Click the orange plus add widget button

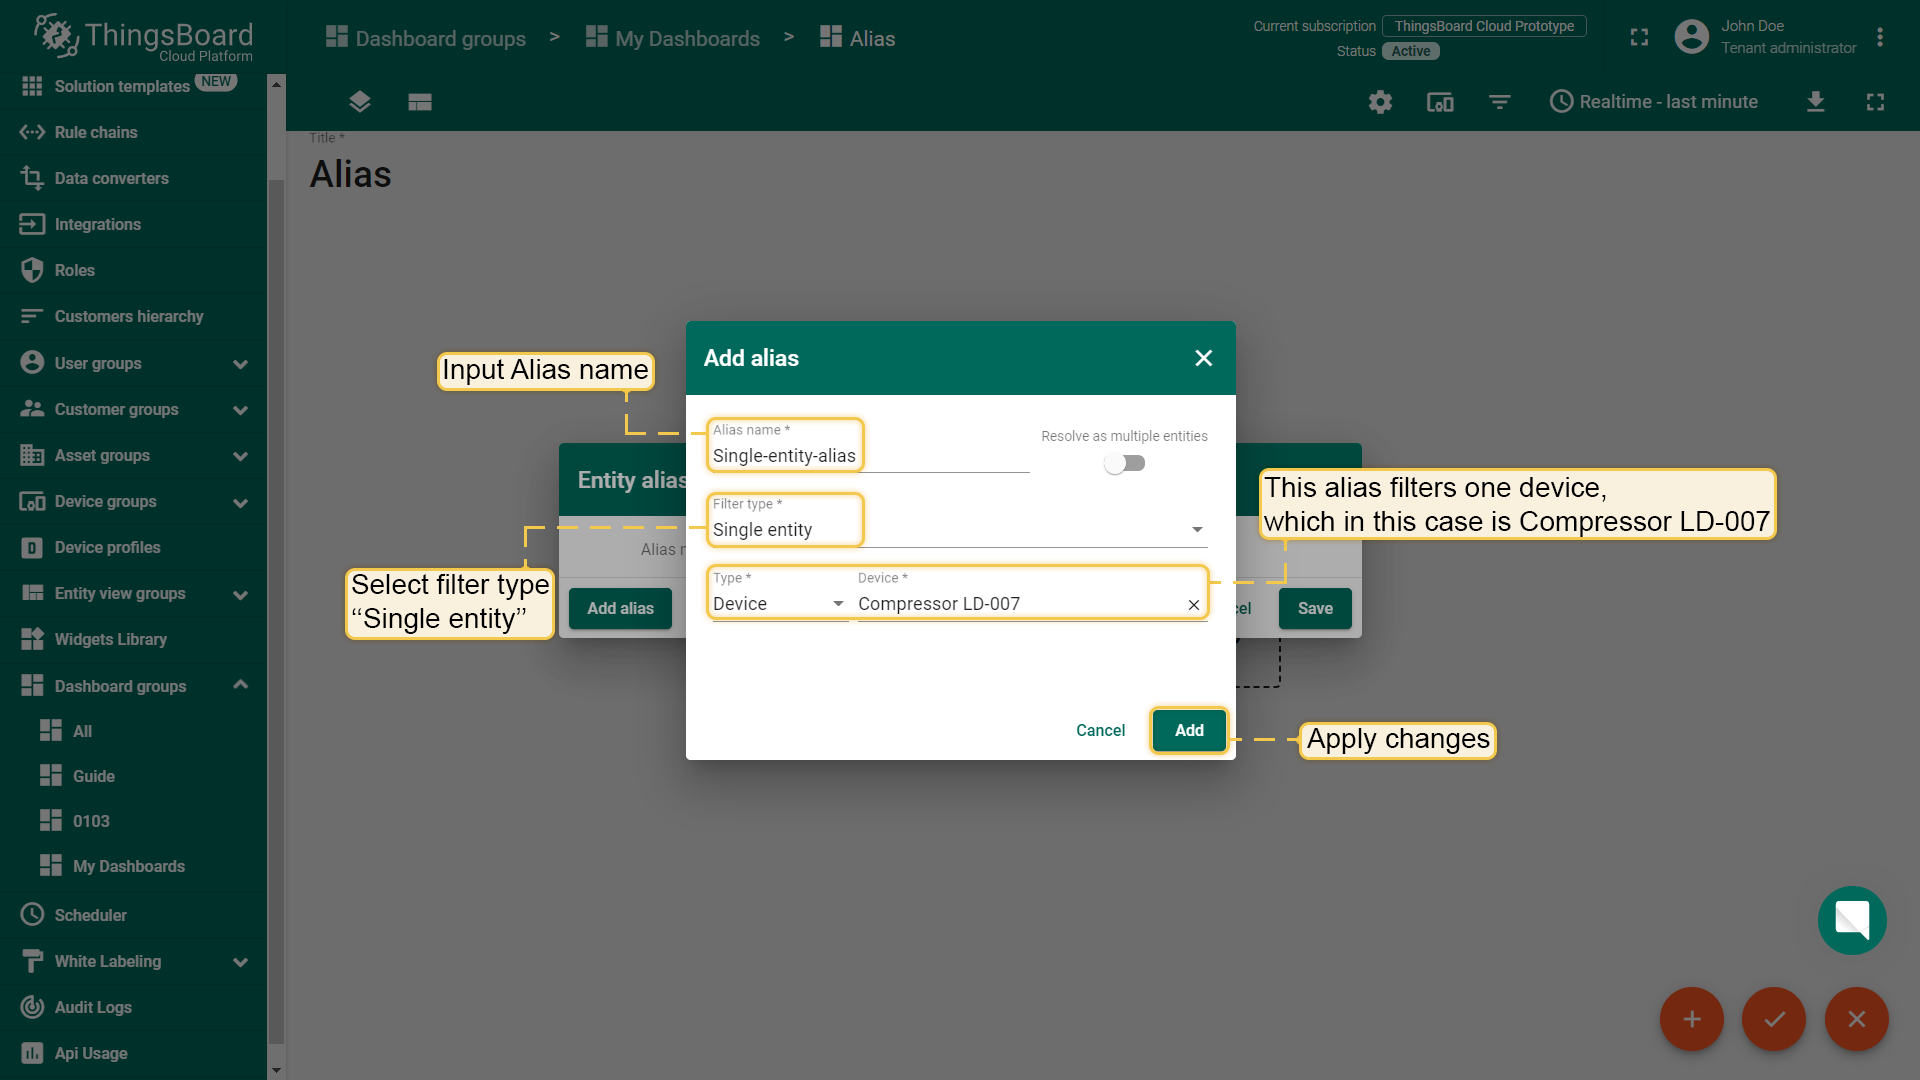[x=1691, y=1019]
